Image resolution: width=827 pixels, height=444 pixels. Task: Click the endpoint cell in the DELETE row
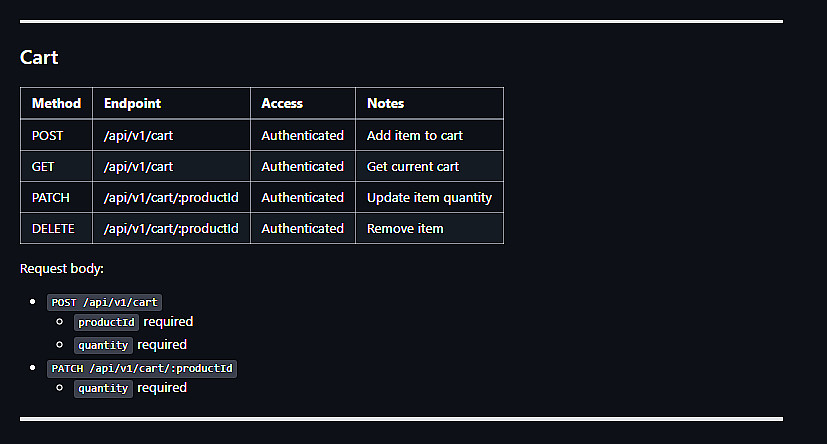point(171,228)
